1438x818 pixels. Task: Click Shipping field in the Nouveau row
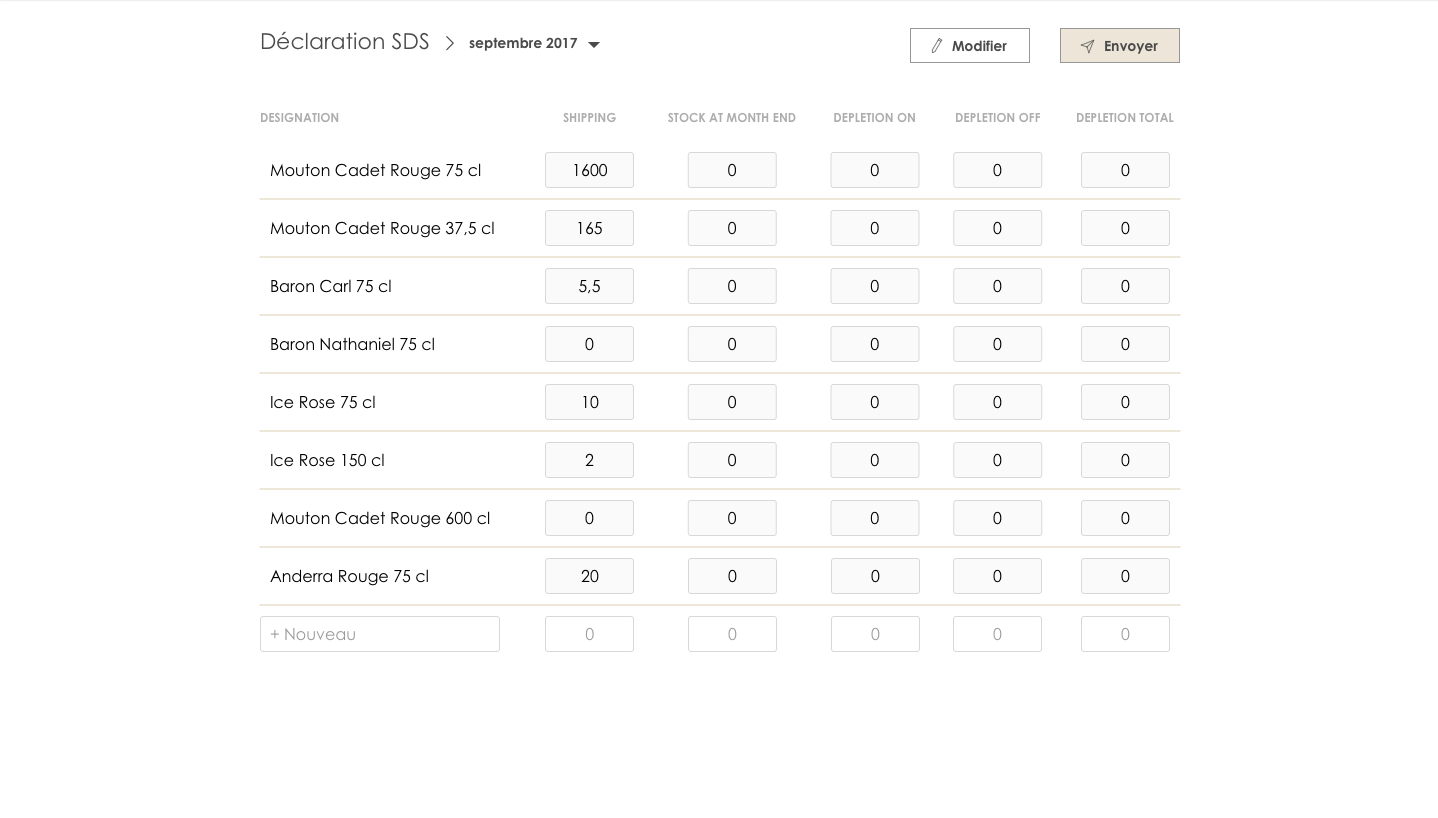pyautogui.click(x=589, y=634)
